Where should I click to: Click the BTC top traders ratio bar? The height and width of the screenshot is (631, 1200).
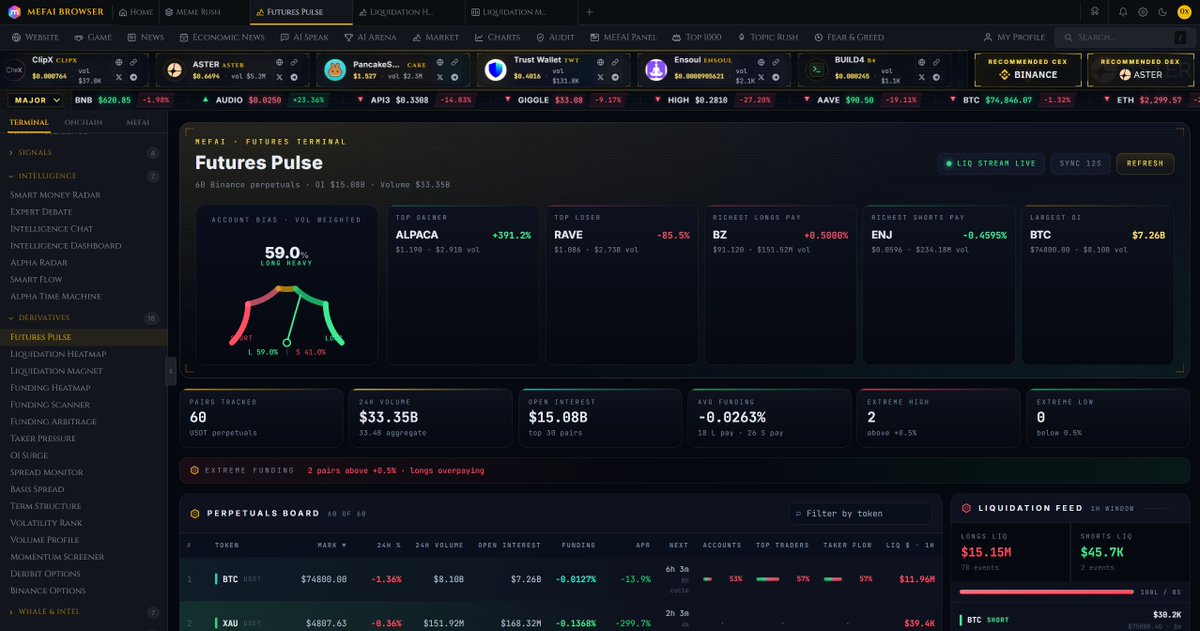768,578
